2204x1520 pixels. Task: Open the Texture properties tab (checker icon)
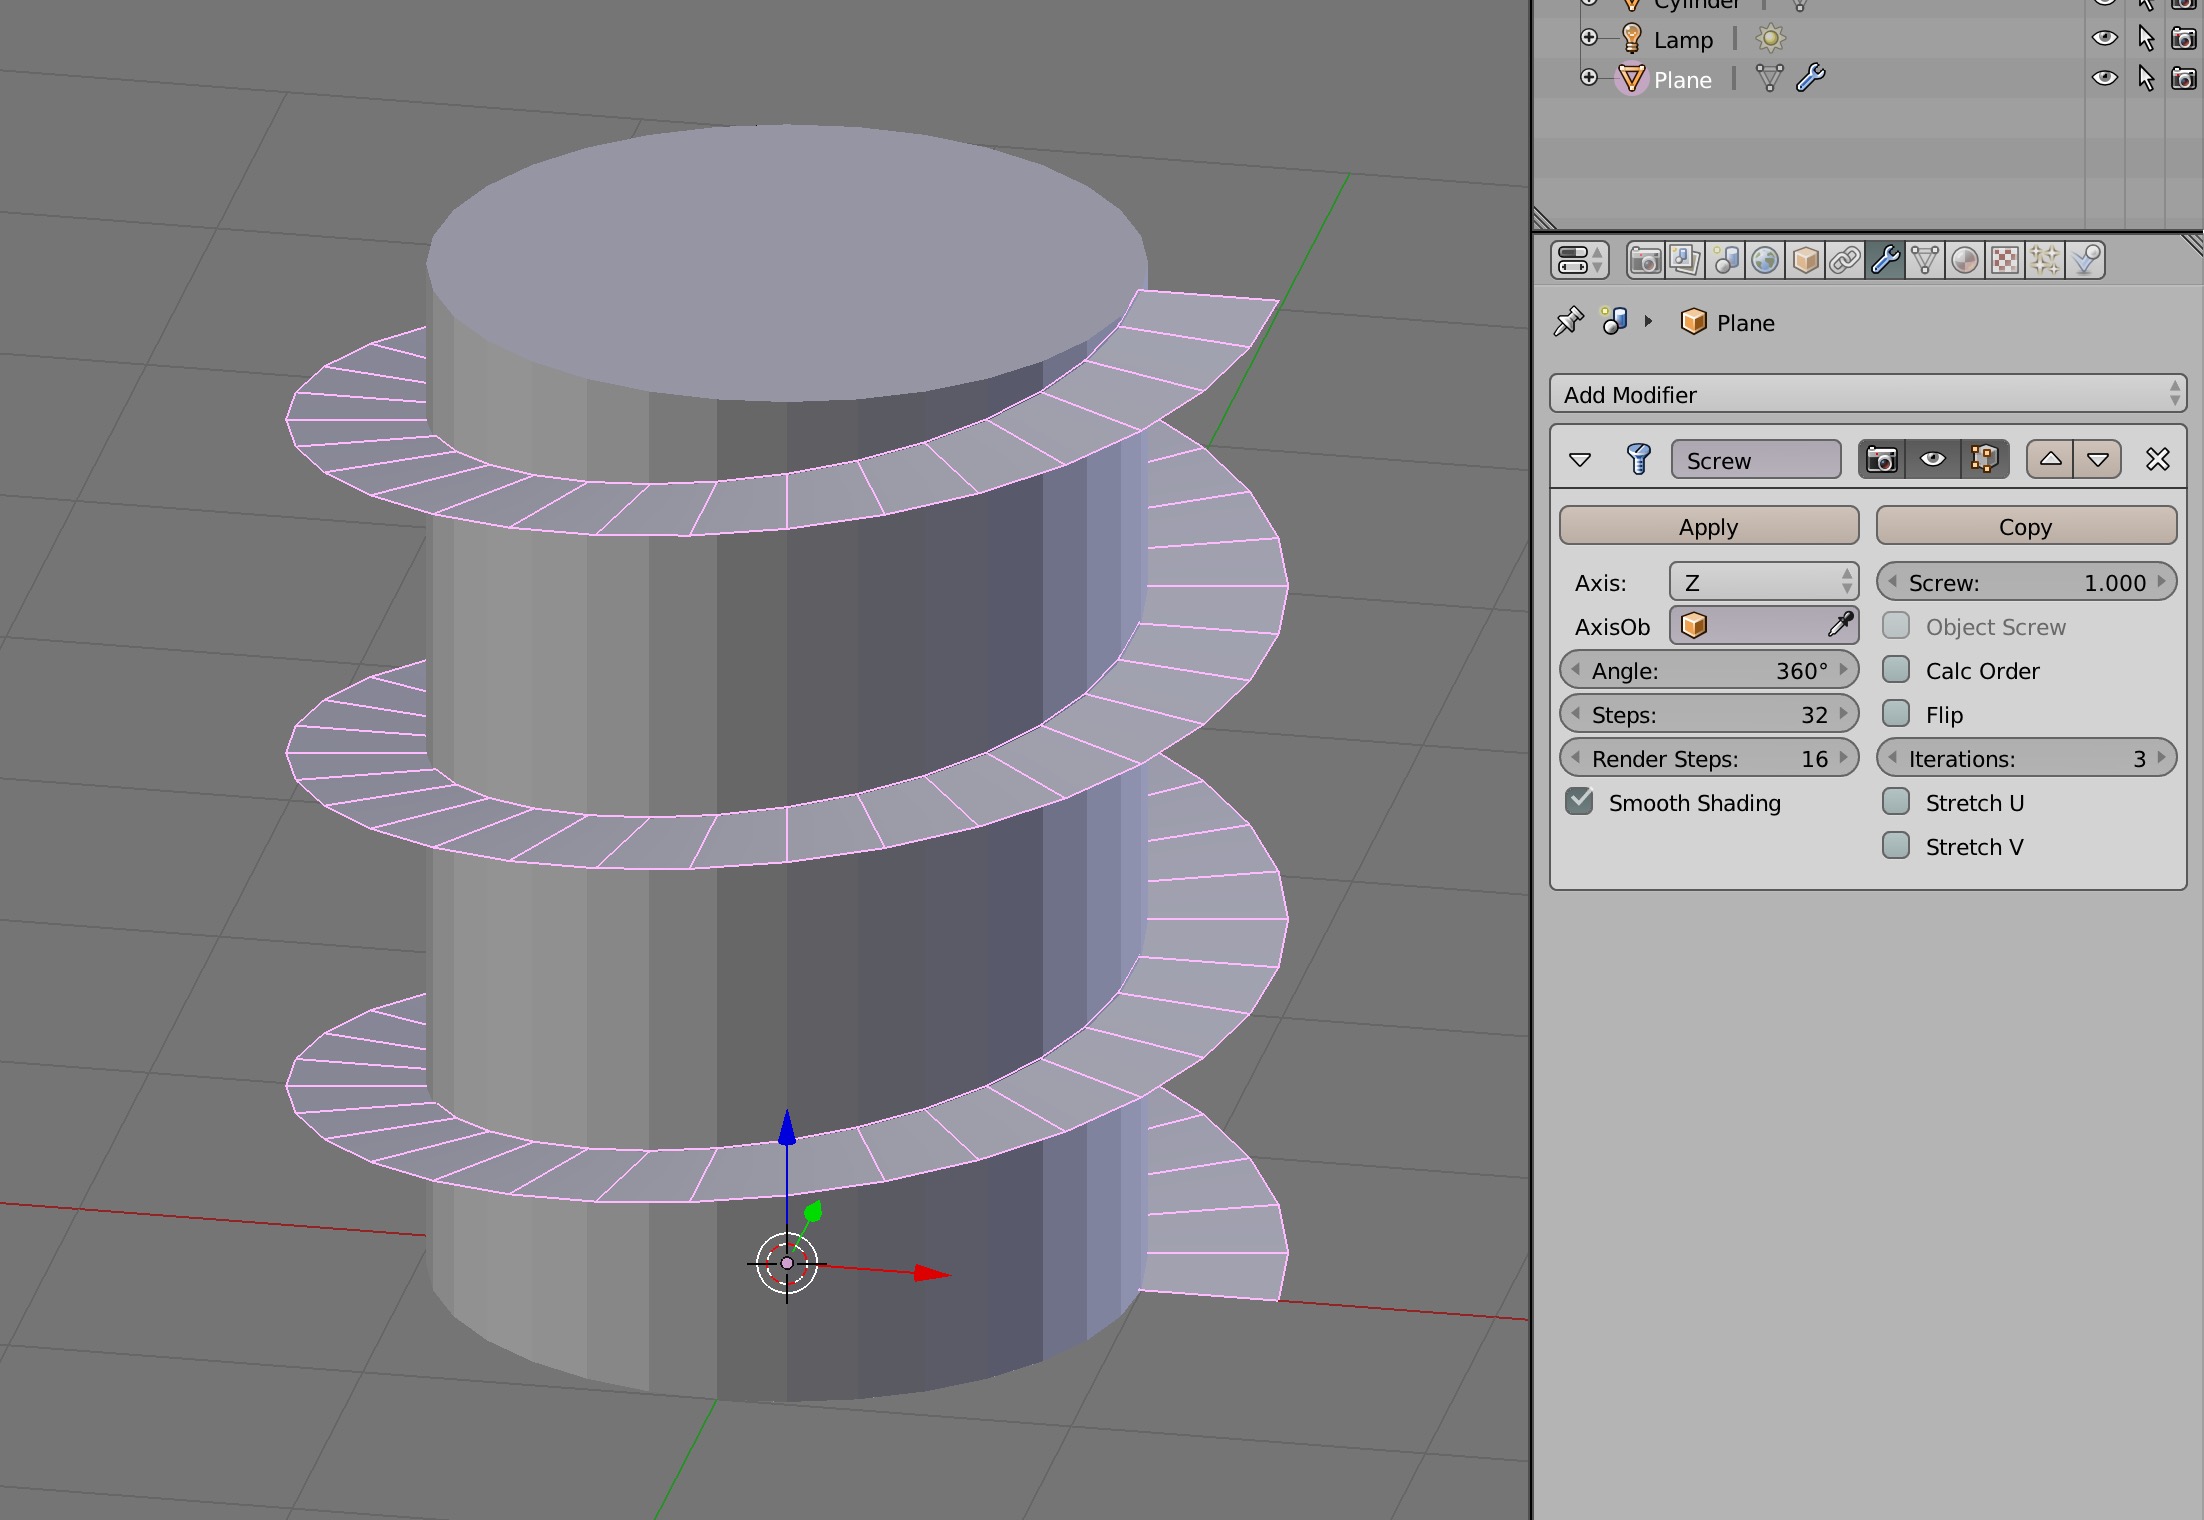[2003, 260]
